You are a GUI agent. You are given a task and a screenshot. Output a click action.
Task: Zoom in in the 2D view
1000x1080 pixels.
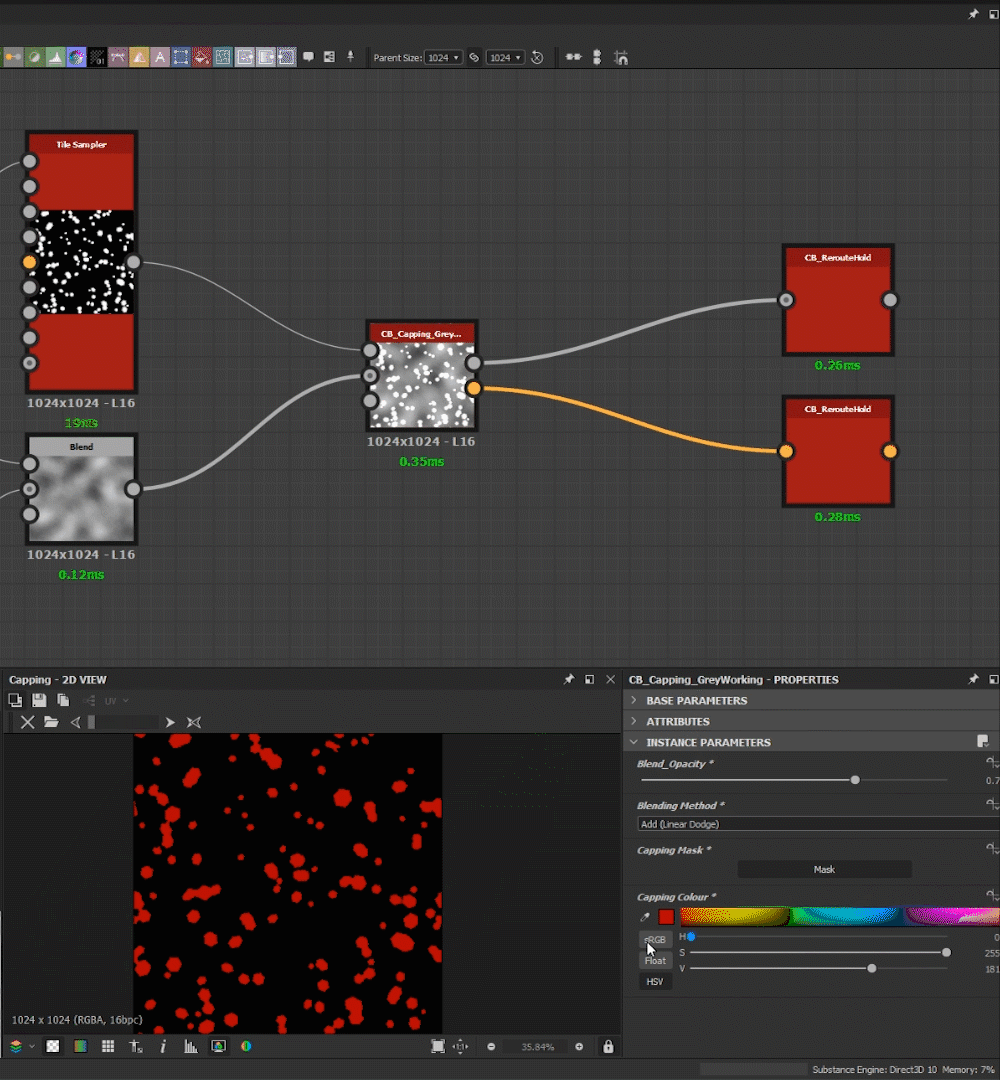579,1047
